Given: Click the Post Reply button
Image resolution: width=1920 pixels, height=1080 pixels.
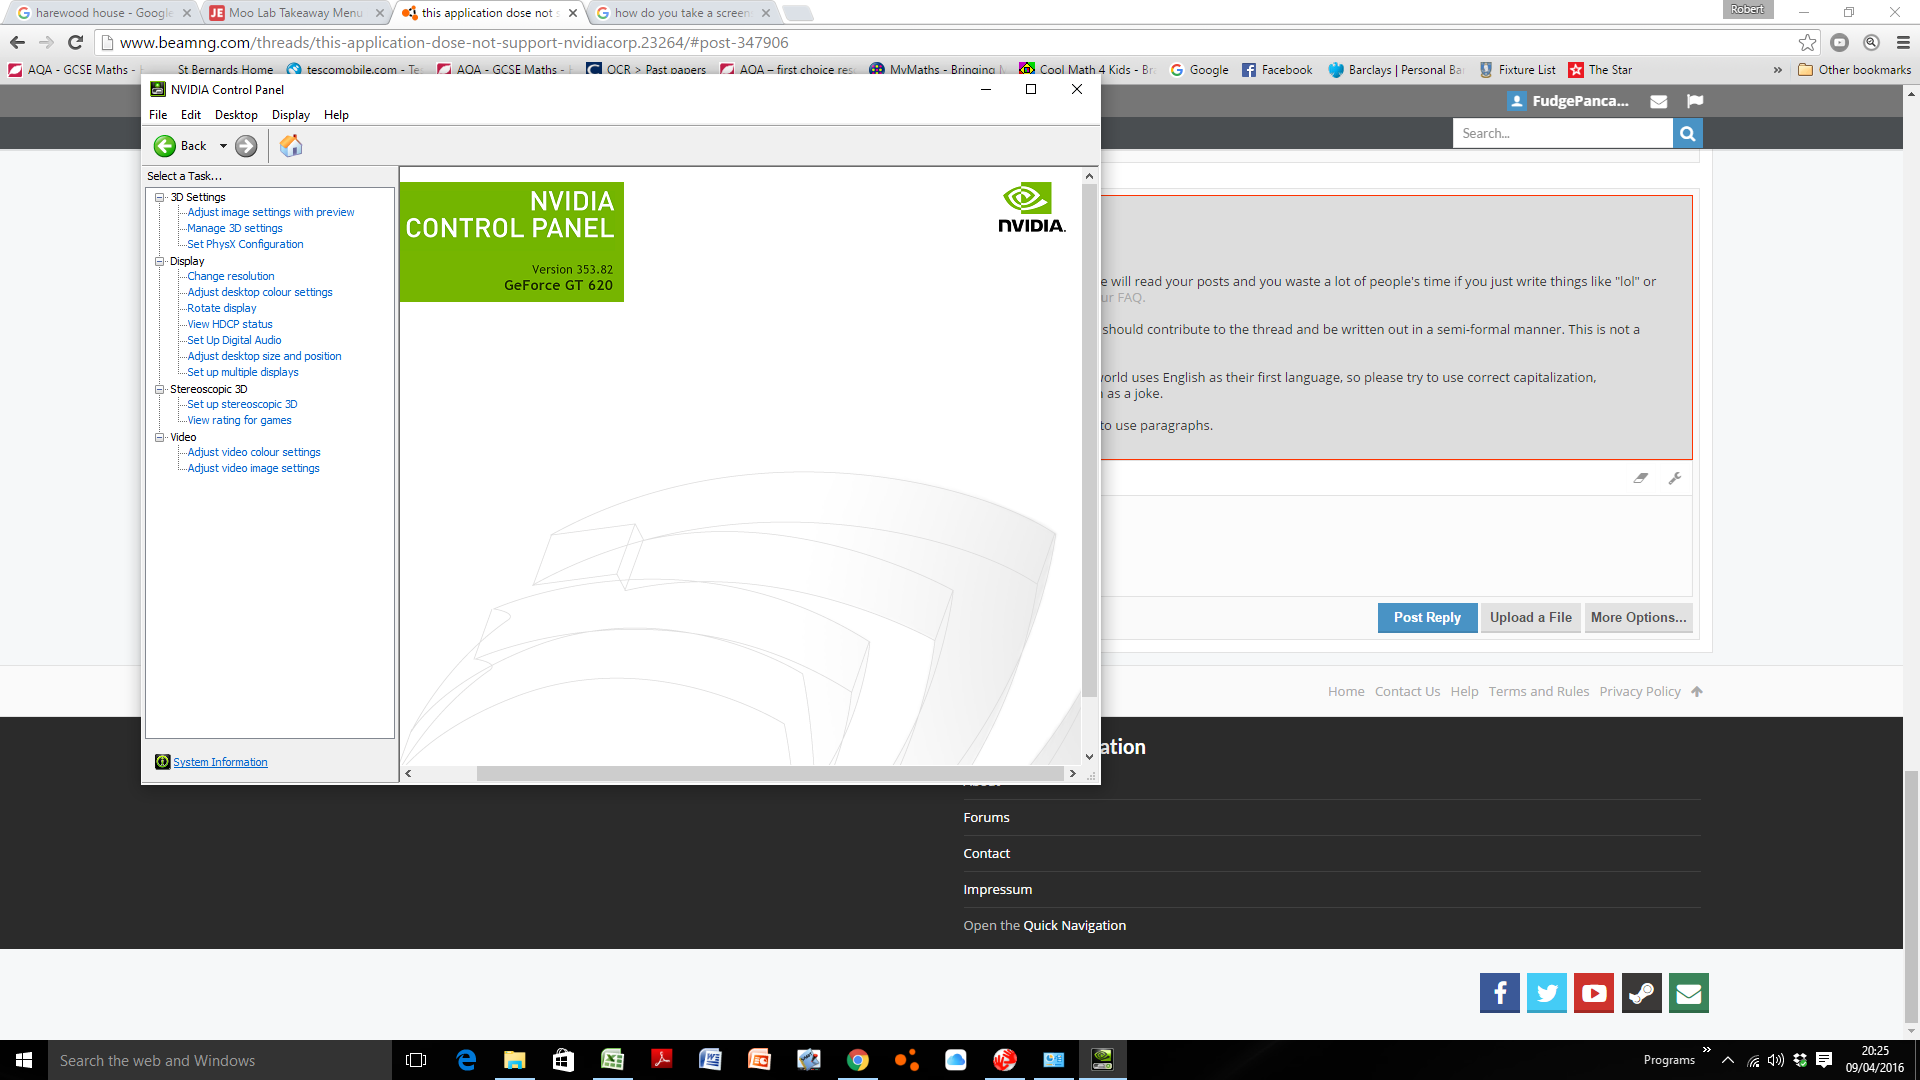Looking at the screenshot, I should coord(1427,618).
